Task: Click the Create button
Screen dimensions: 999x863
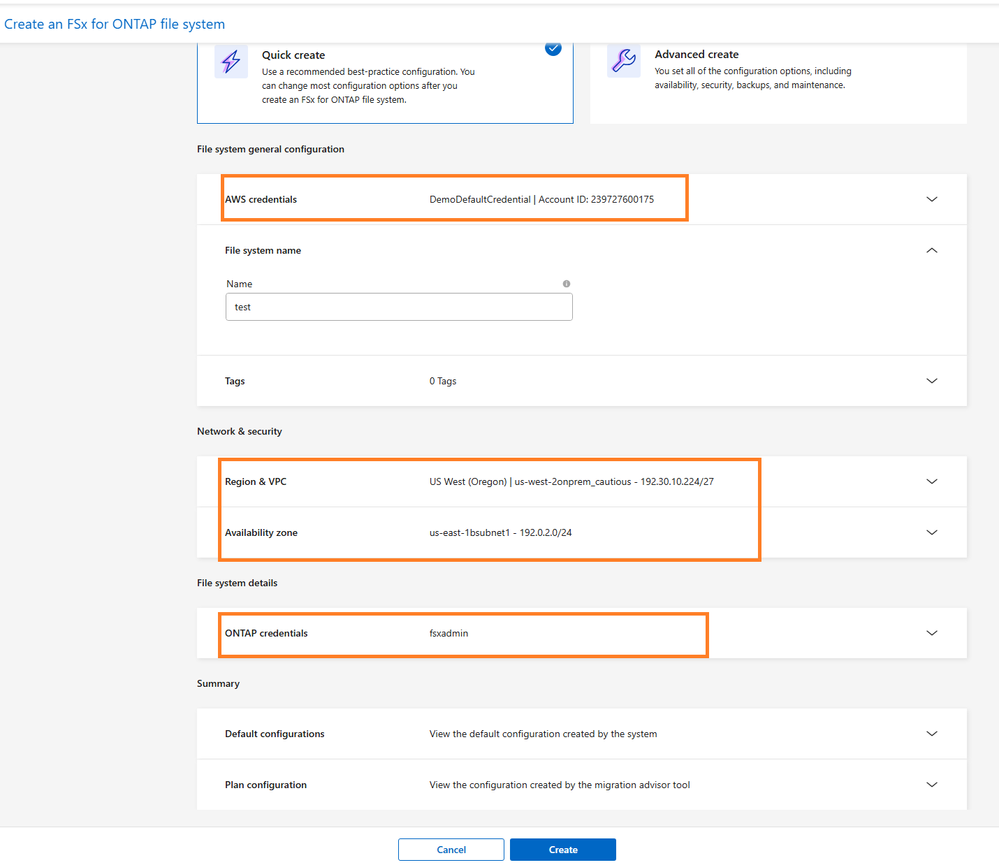Action: coord(563,849)
